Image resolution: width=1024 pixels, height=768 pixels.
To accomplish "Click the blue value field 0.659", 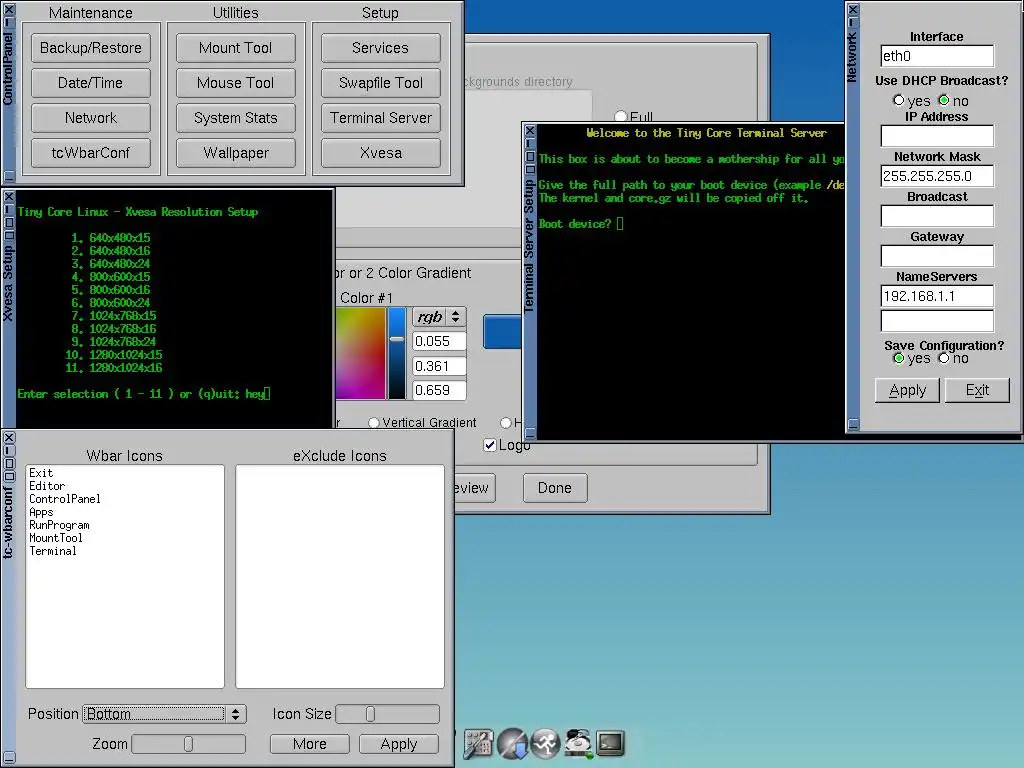I will [x=440, y=390].
